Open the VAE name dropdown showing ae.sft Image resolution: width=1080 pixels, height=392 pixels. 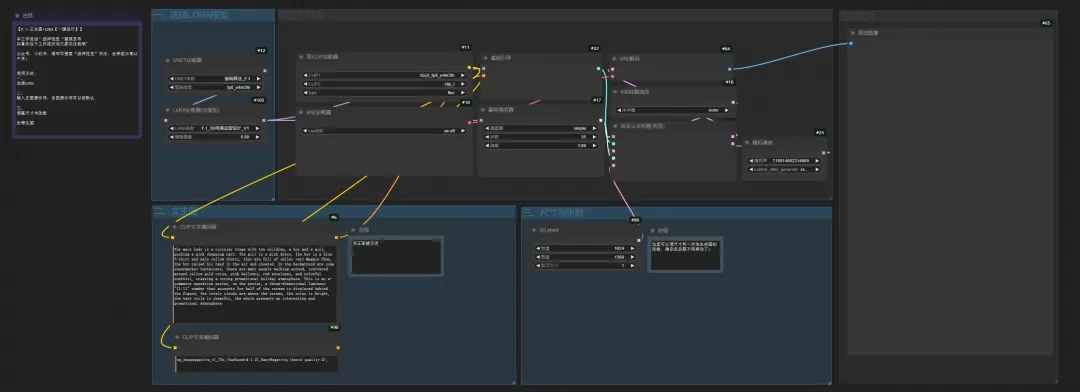384,130
